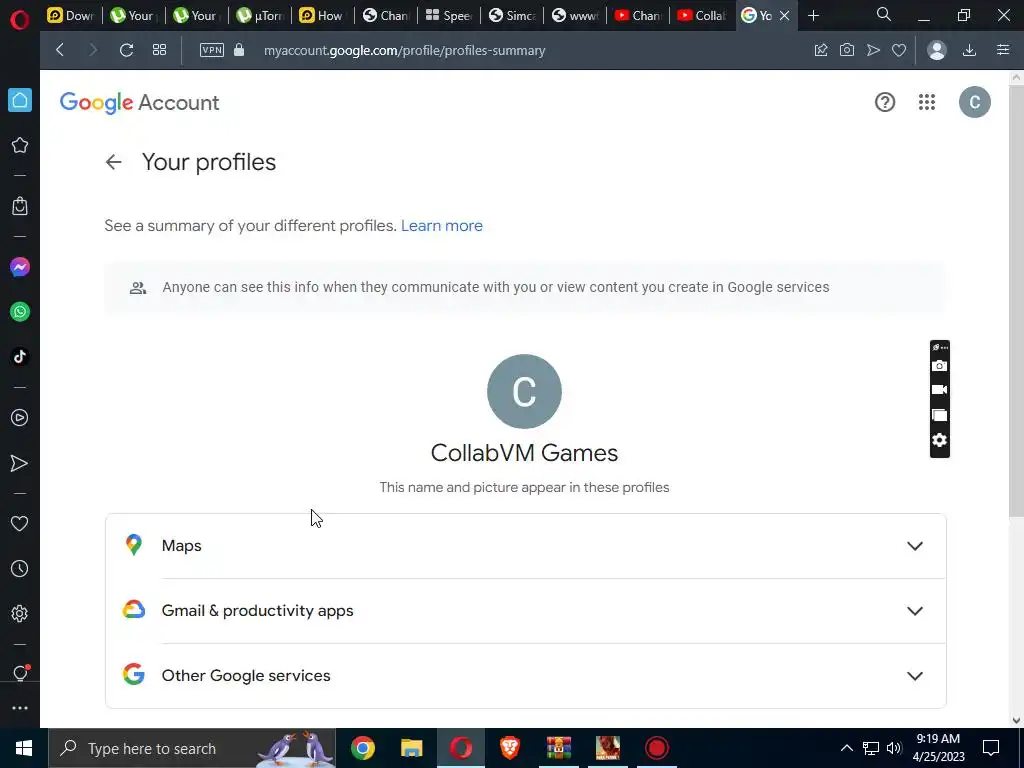Open volume control in system tray
1024x768 pixels.
tap(894, 748)
